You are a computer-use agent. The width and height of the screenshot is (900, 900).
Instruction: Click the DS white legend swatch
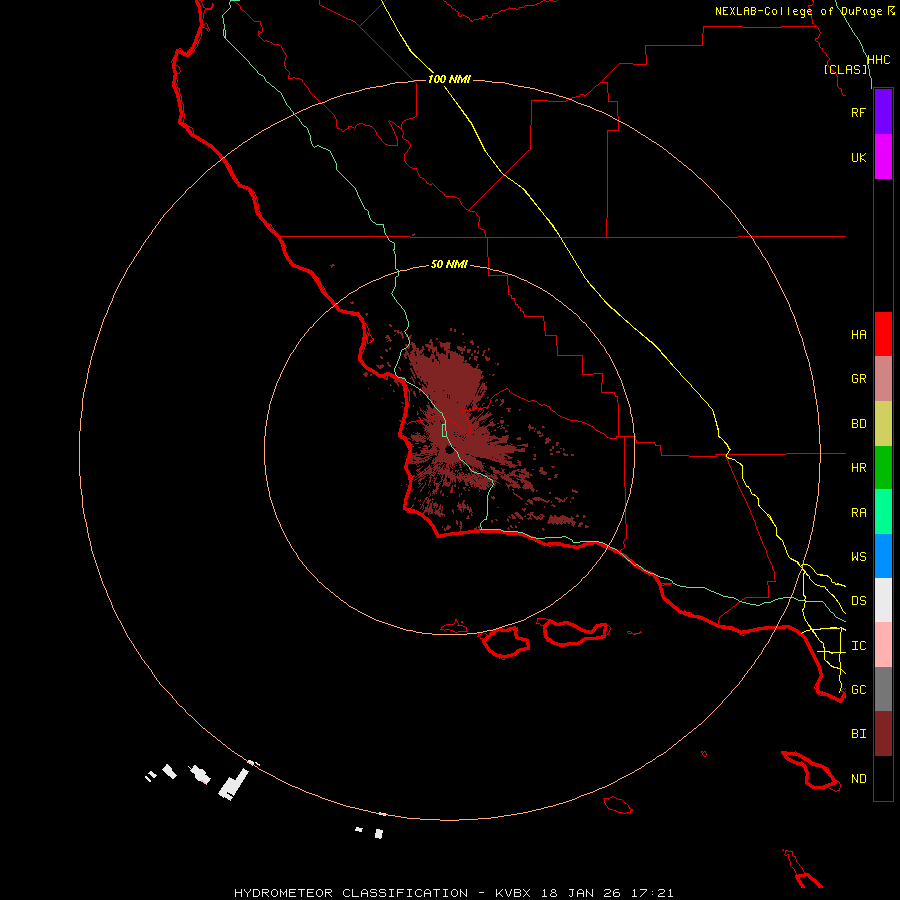pyautogui.click(x=883, y=600)
